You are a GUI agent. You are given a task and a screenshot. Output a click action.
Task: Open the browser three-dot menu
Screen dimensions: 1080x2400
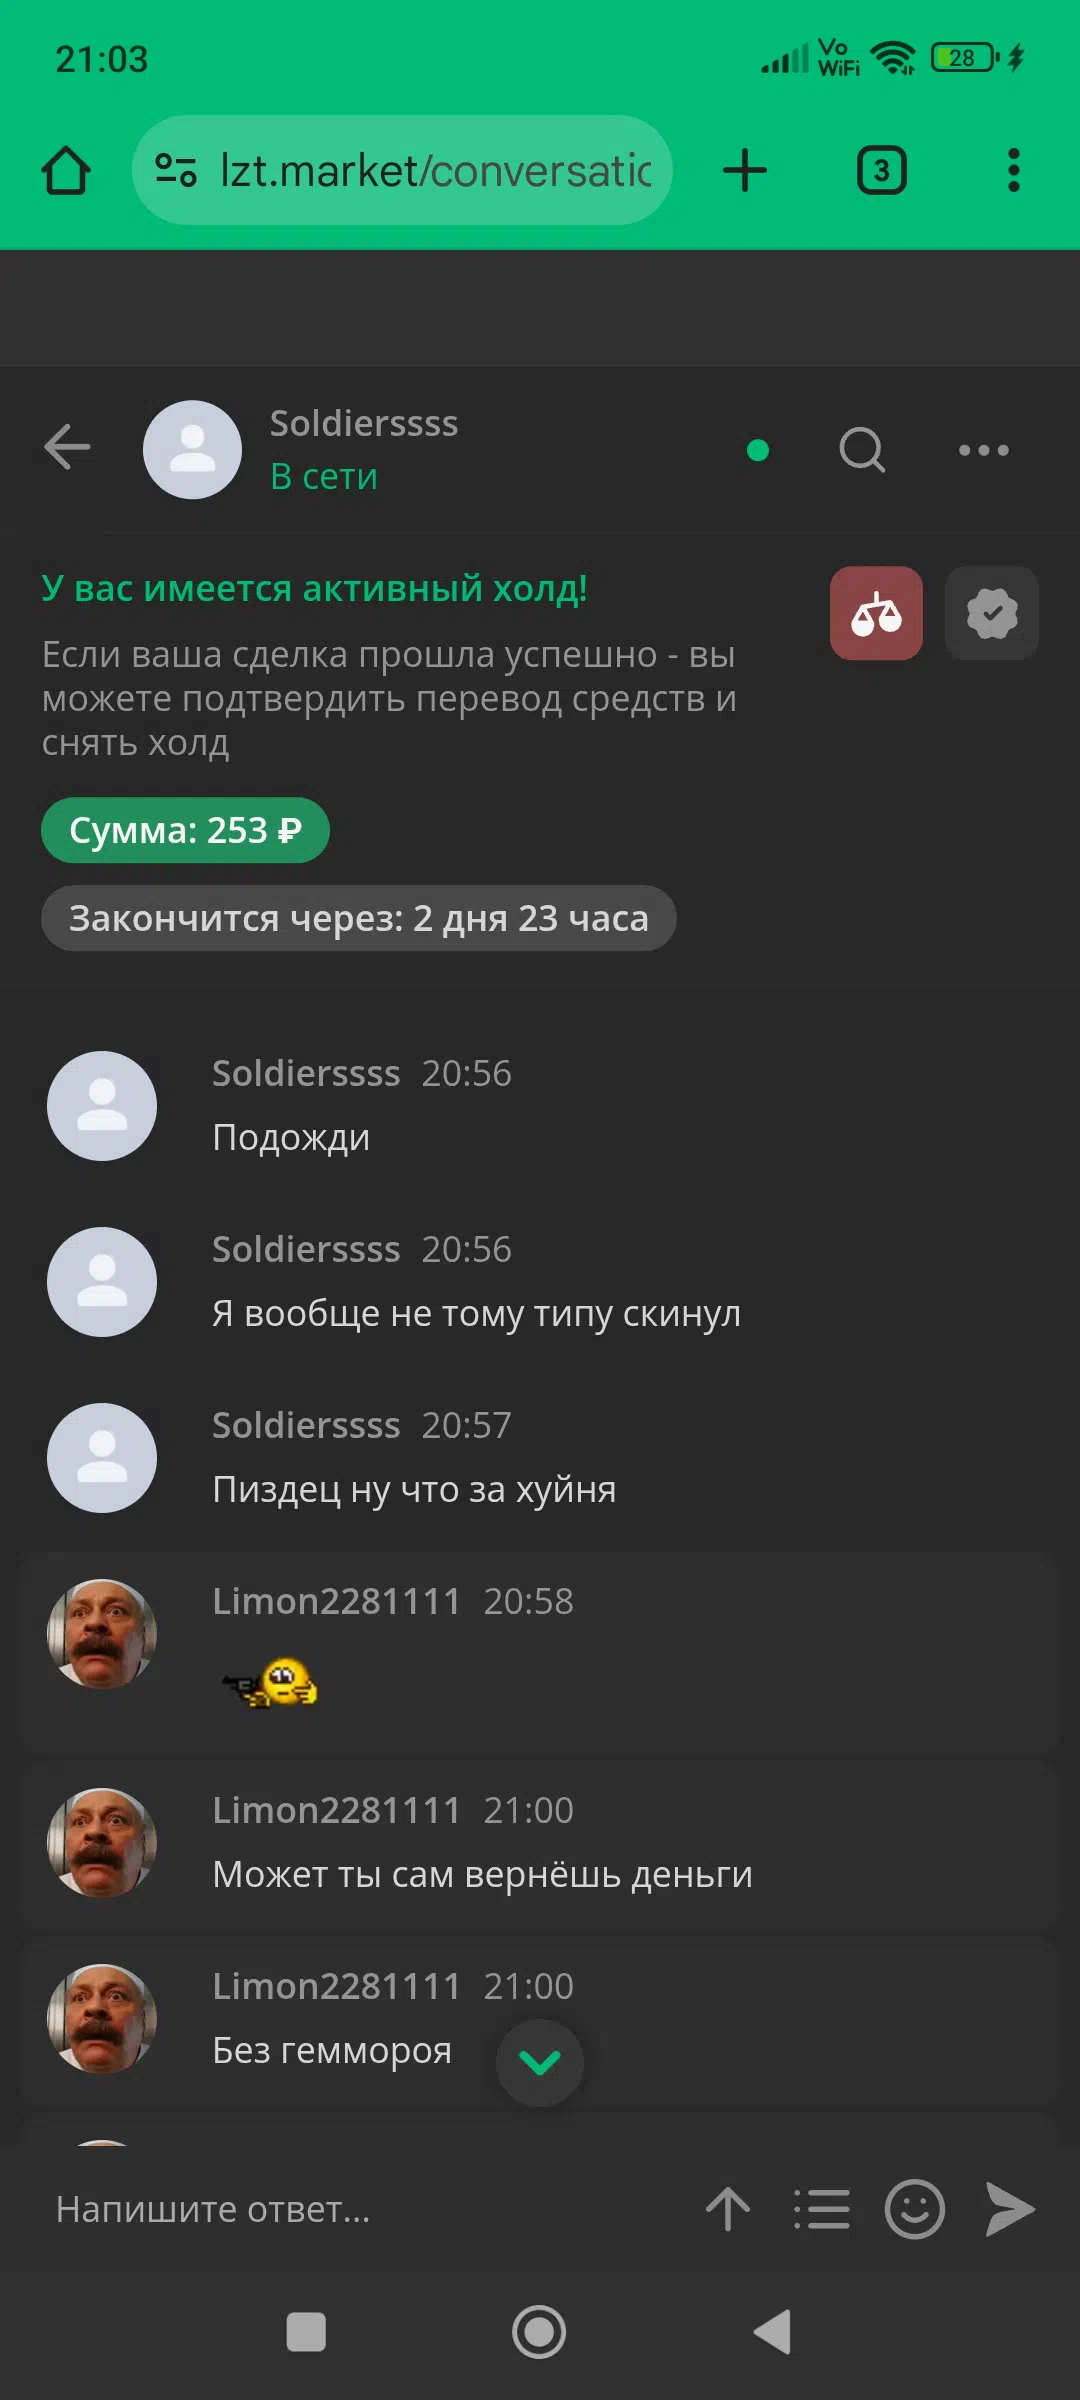coord(1014,170)
